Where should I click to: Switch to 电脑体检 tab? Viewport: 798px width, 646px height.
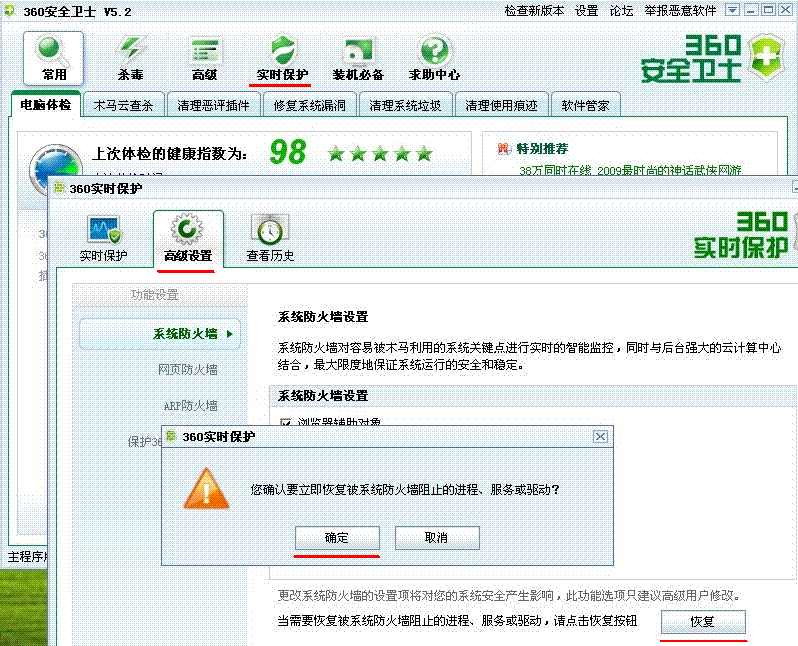click(45, 104)
